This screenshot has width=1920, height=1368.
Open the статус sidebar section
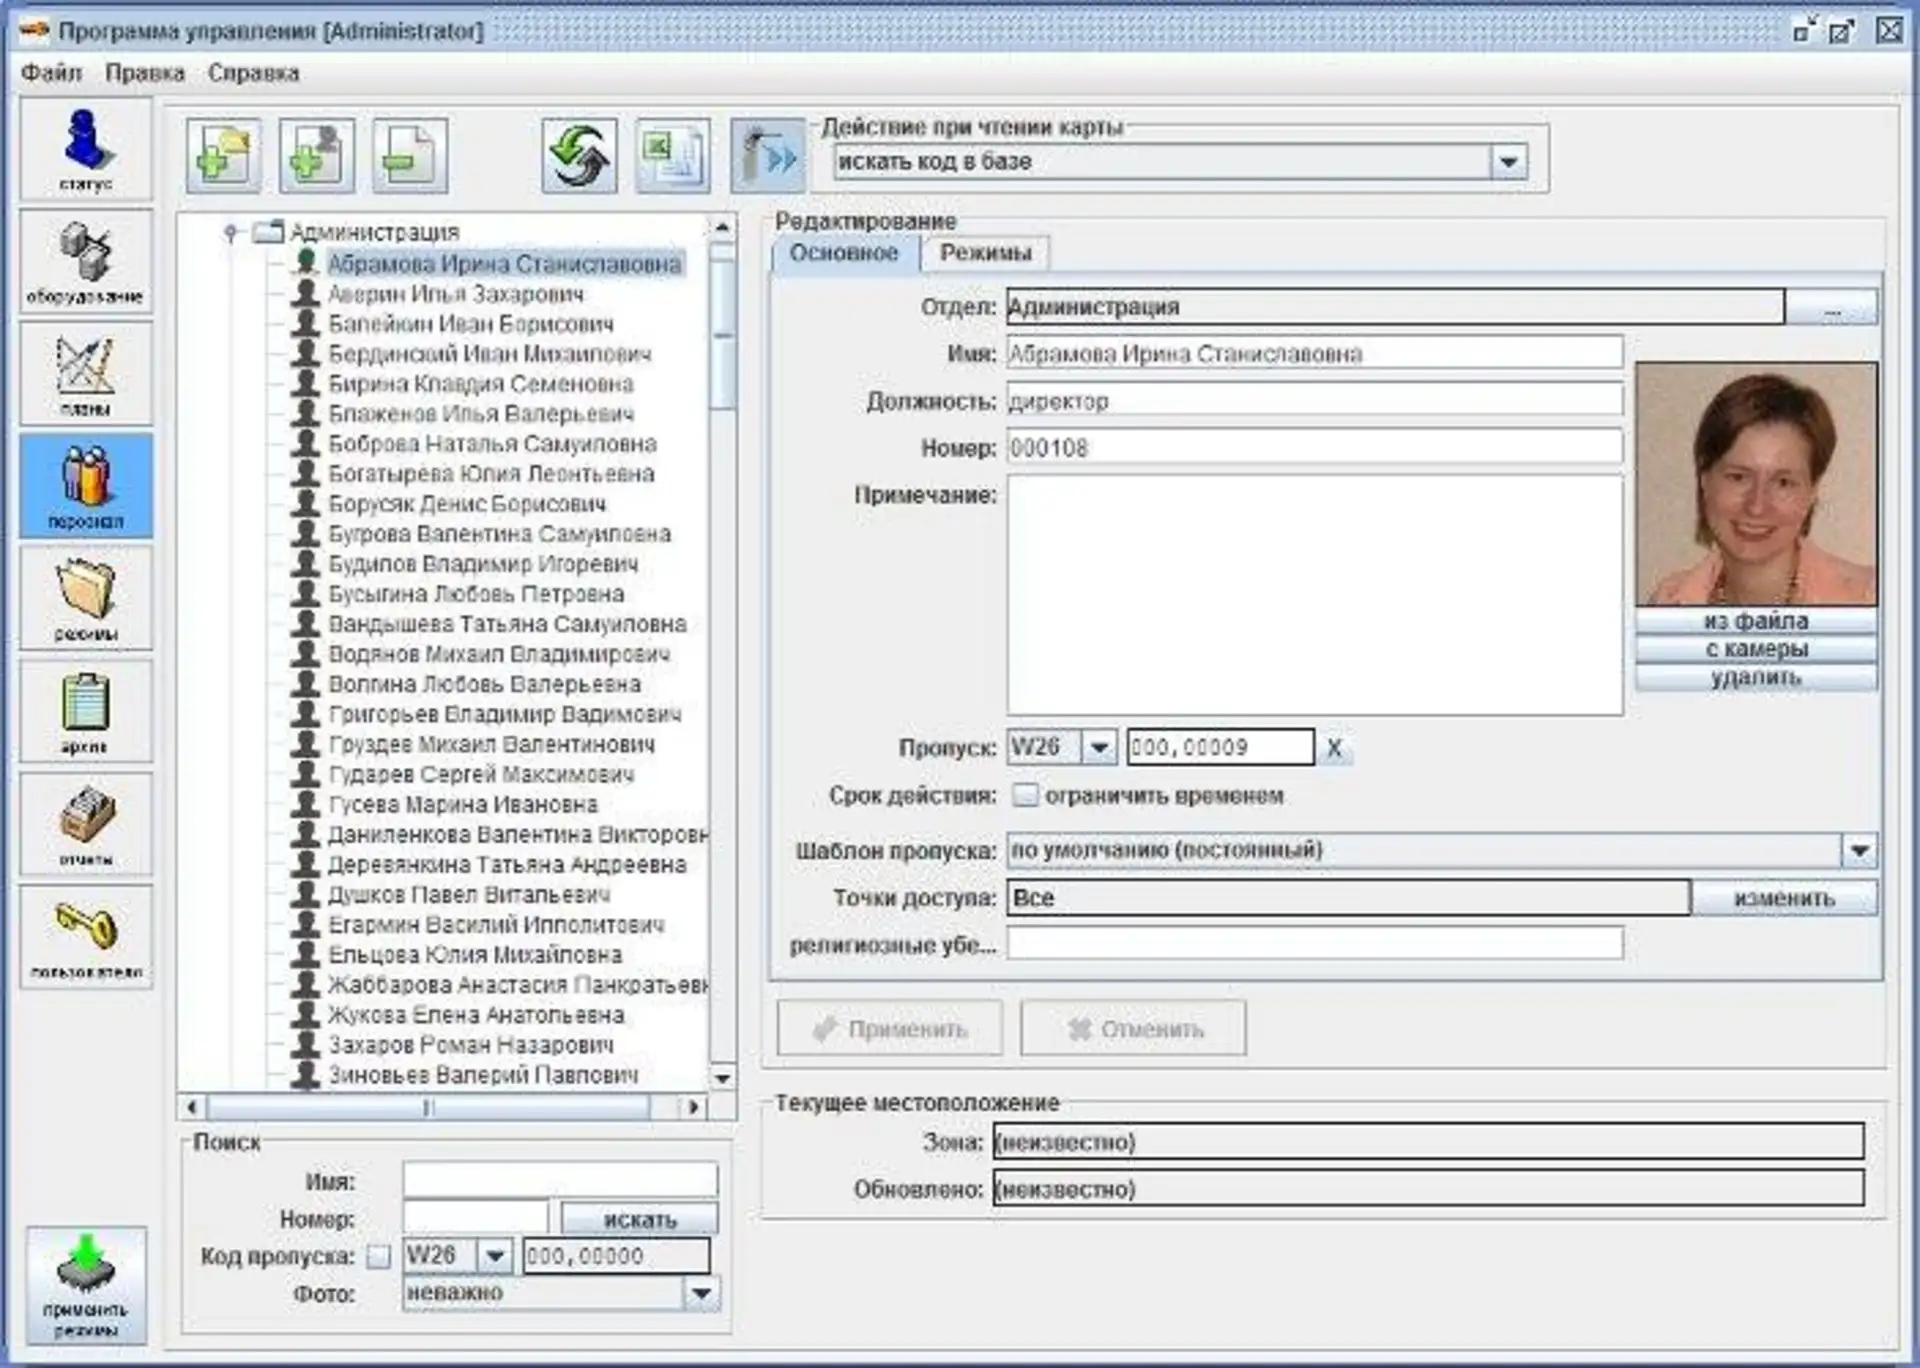pos(86,149)
